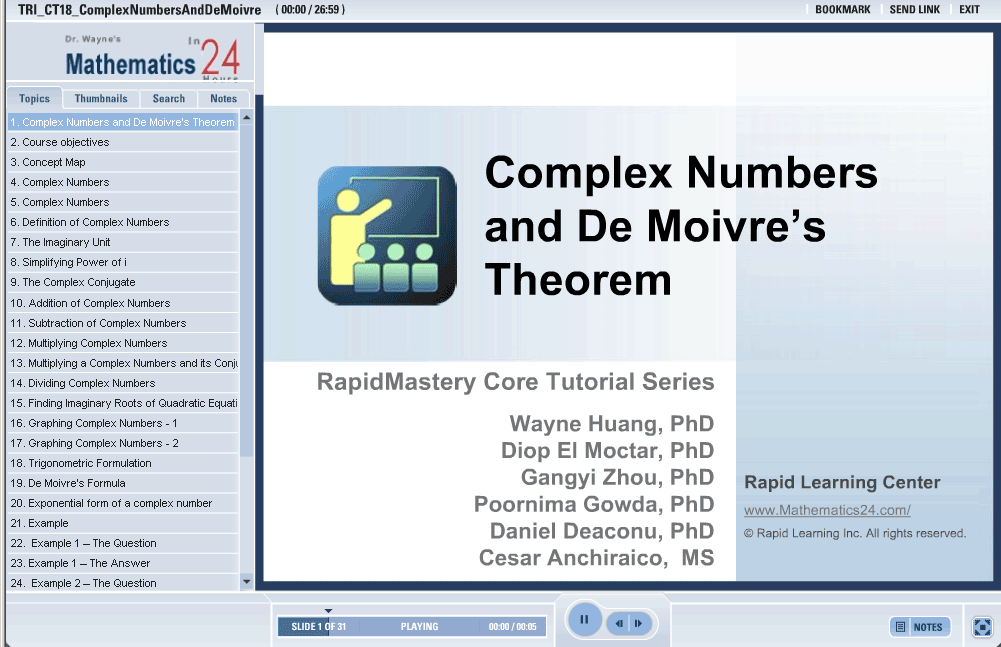Switch to the Topics tab
The image size is (1001, 647).
[x=34, y=98]
